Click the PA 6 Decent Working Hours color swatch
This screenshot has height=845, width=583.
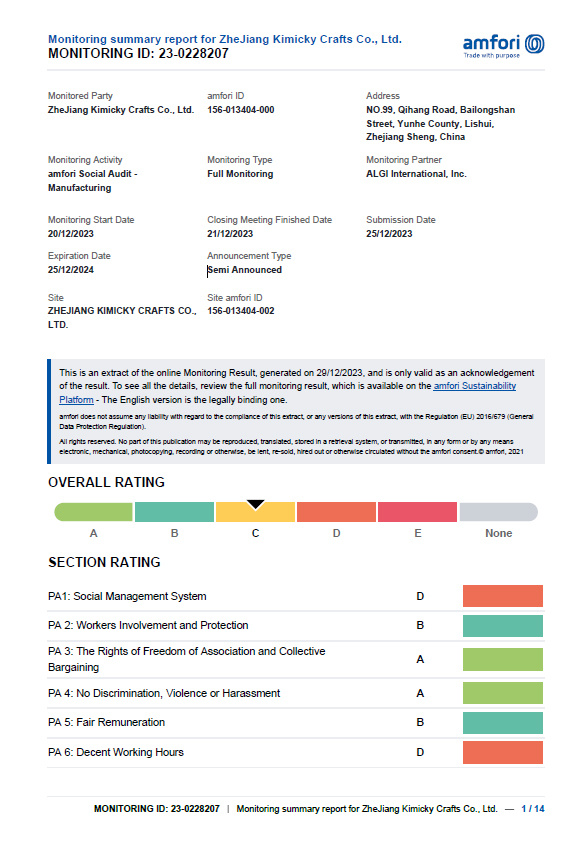coord(503,752)
